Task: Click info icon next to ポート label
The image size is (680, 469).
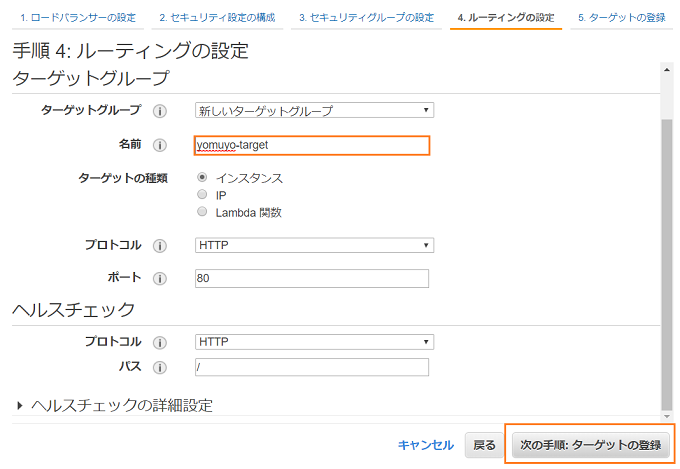Action: pyautogui.click(x=160, y=278)
